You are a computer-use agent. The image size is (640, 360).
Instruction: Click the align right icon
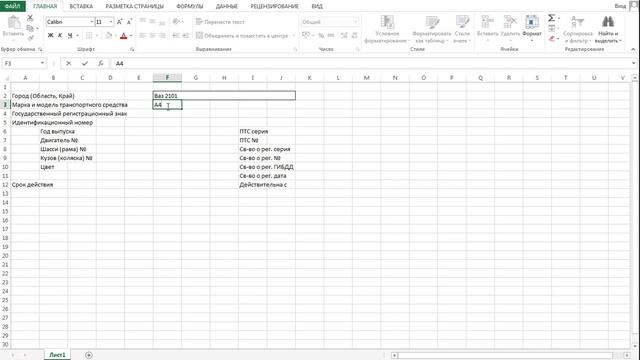tap(162, 36)
